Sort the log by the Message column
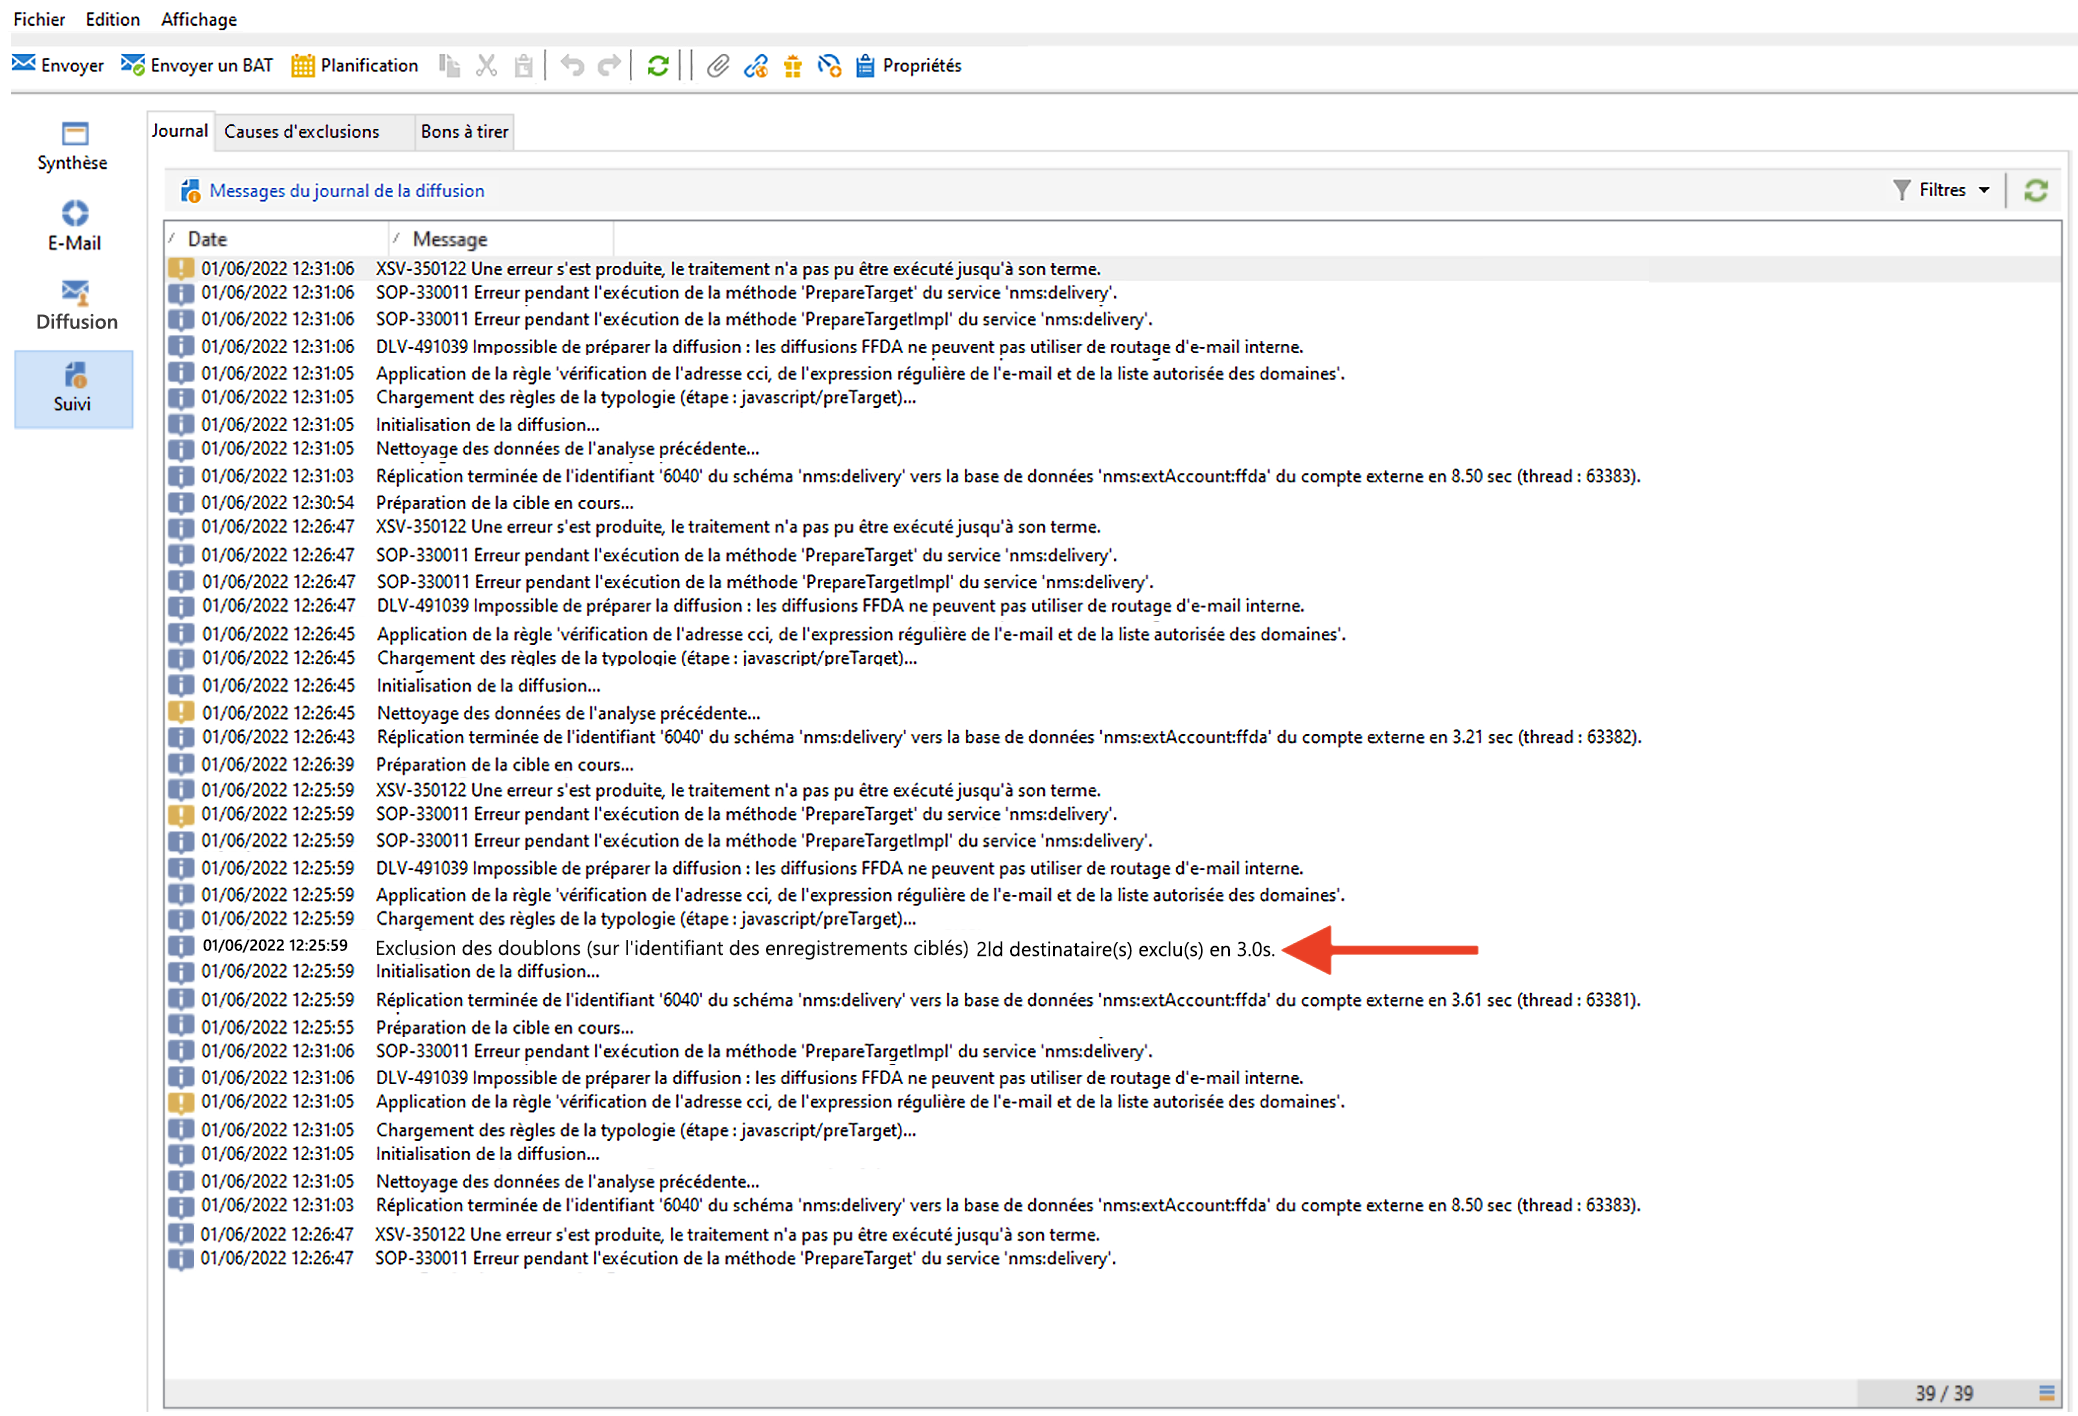The width and height of the screenshot is (2078, 1416). (450, 239)
